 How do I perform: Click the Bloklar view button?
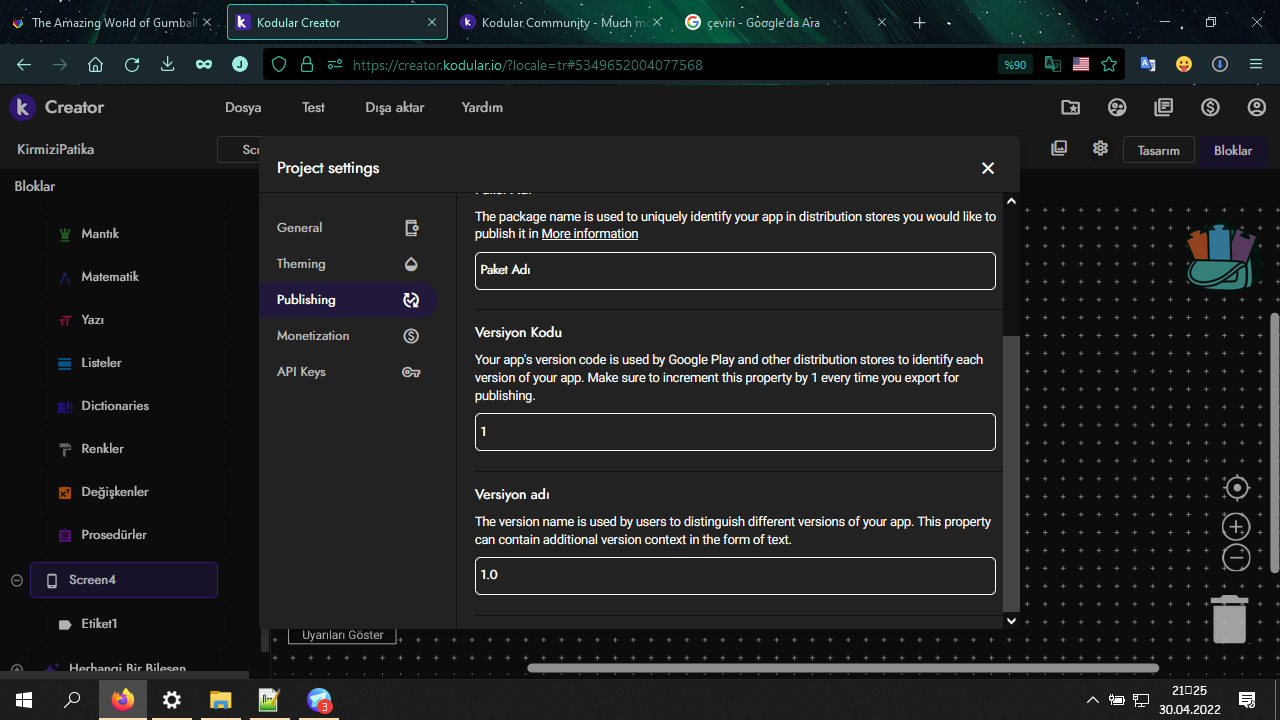(1233, 150)
